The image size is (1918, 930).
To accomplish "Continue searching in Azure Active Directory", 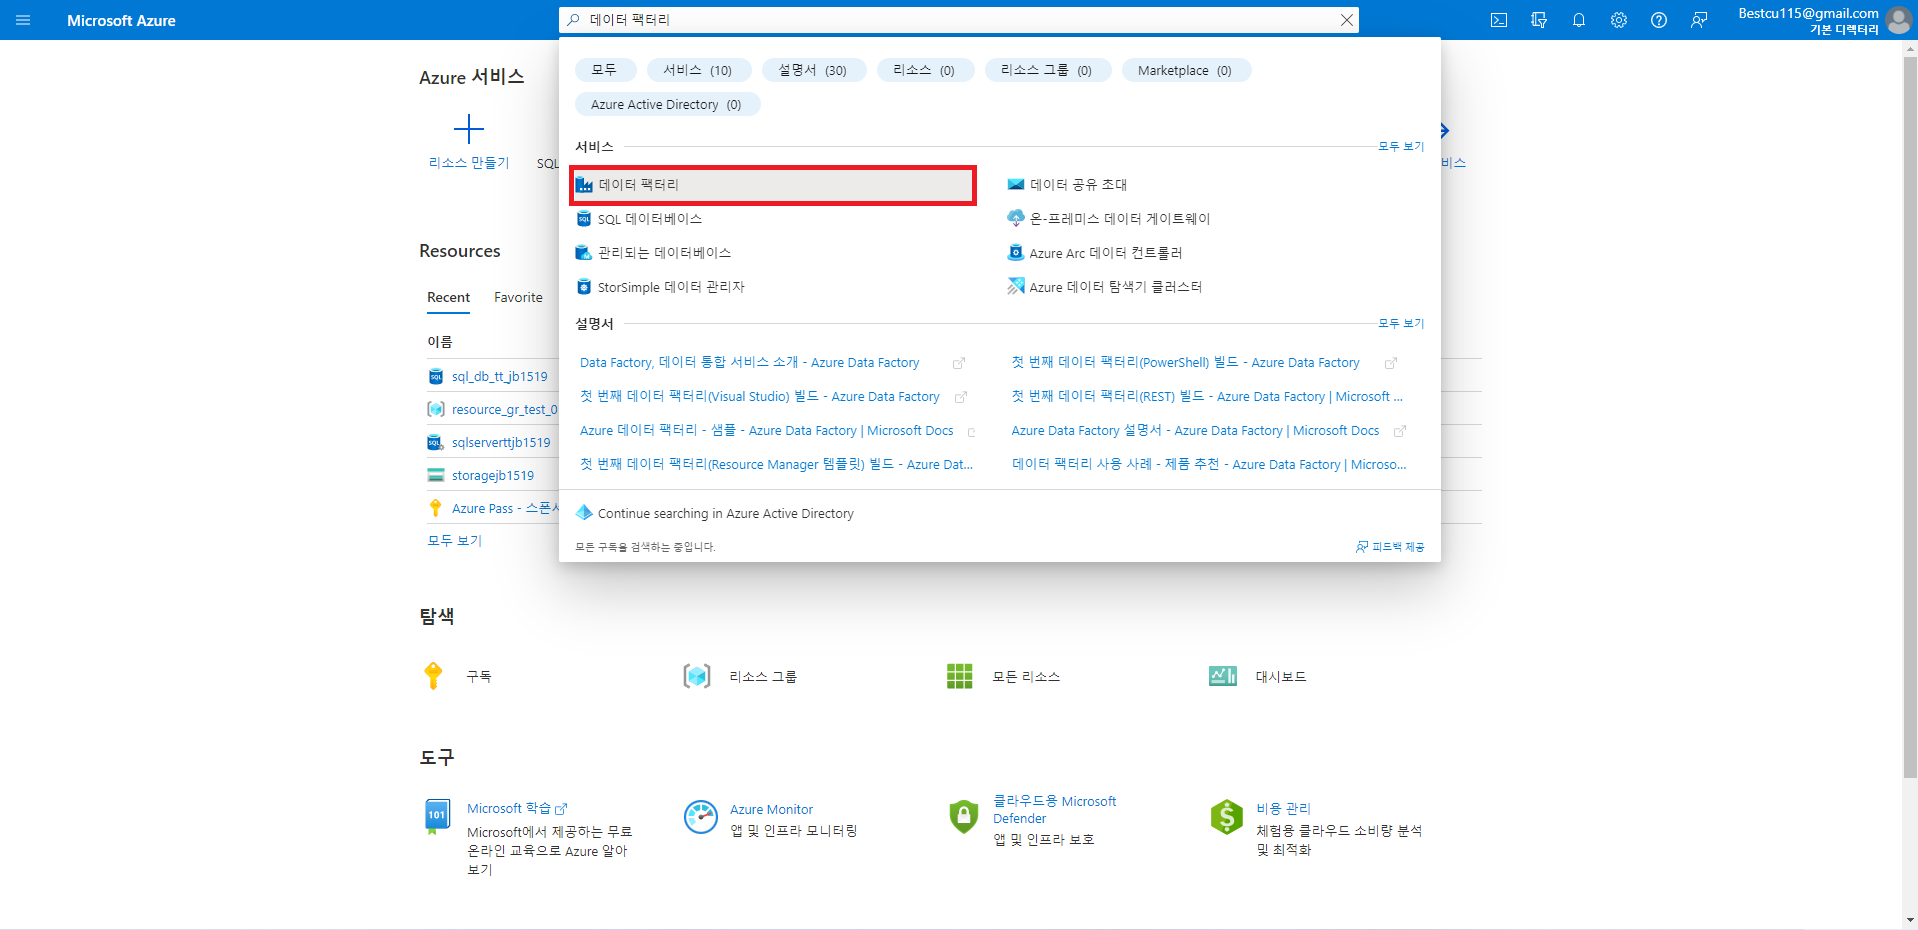I will point(726,514).
